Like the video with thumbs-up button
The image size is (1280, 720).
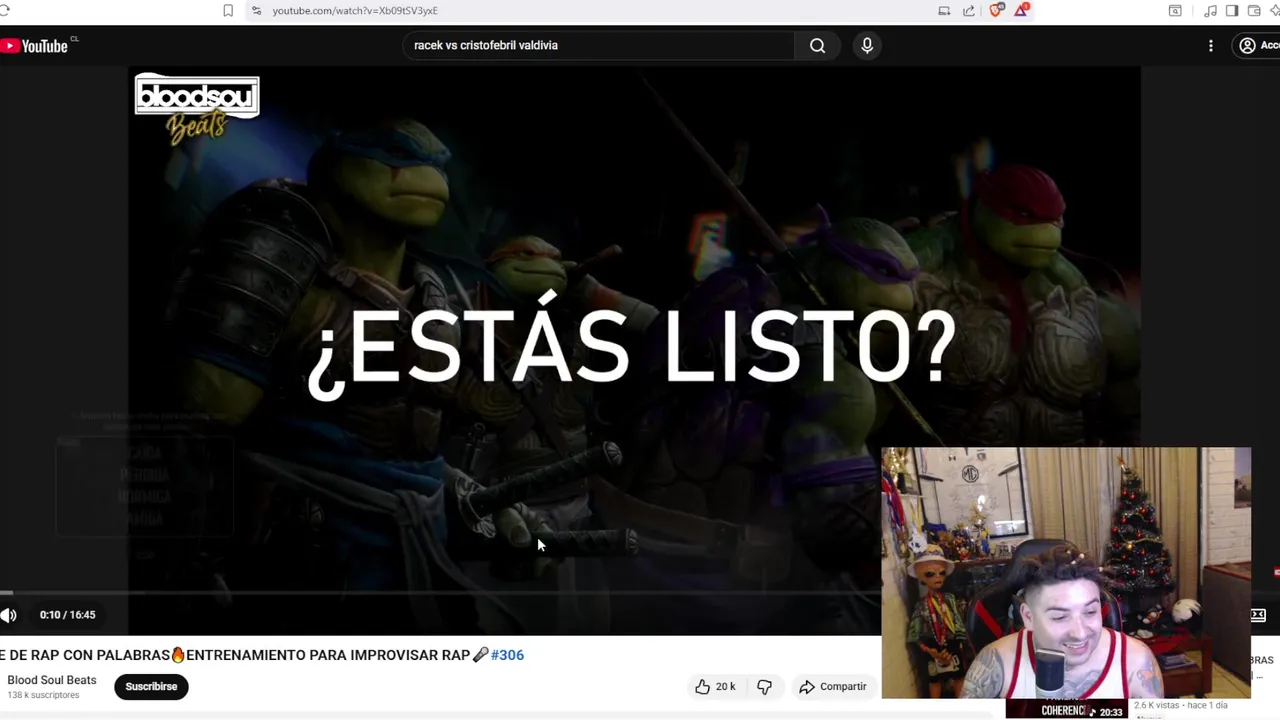715,686
